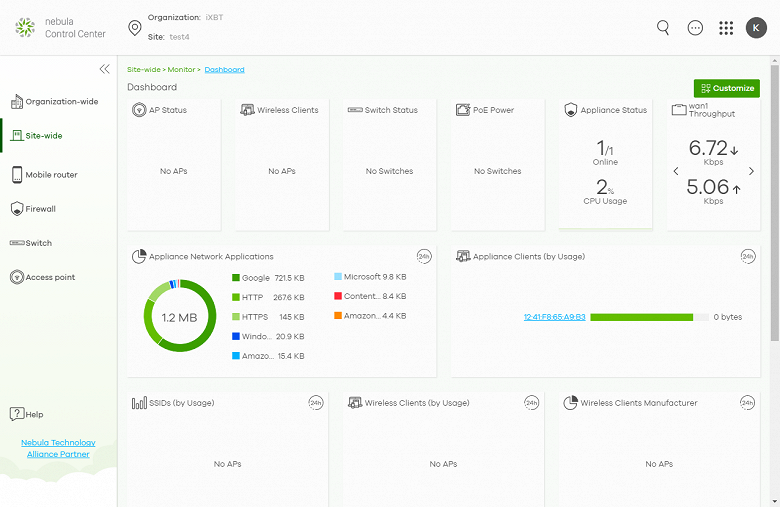
Task: Select Organization-wide in the sidebar
Action: [x=61, y=101]
